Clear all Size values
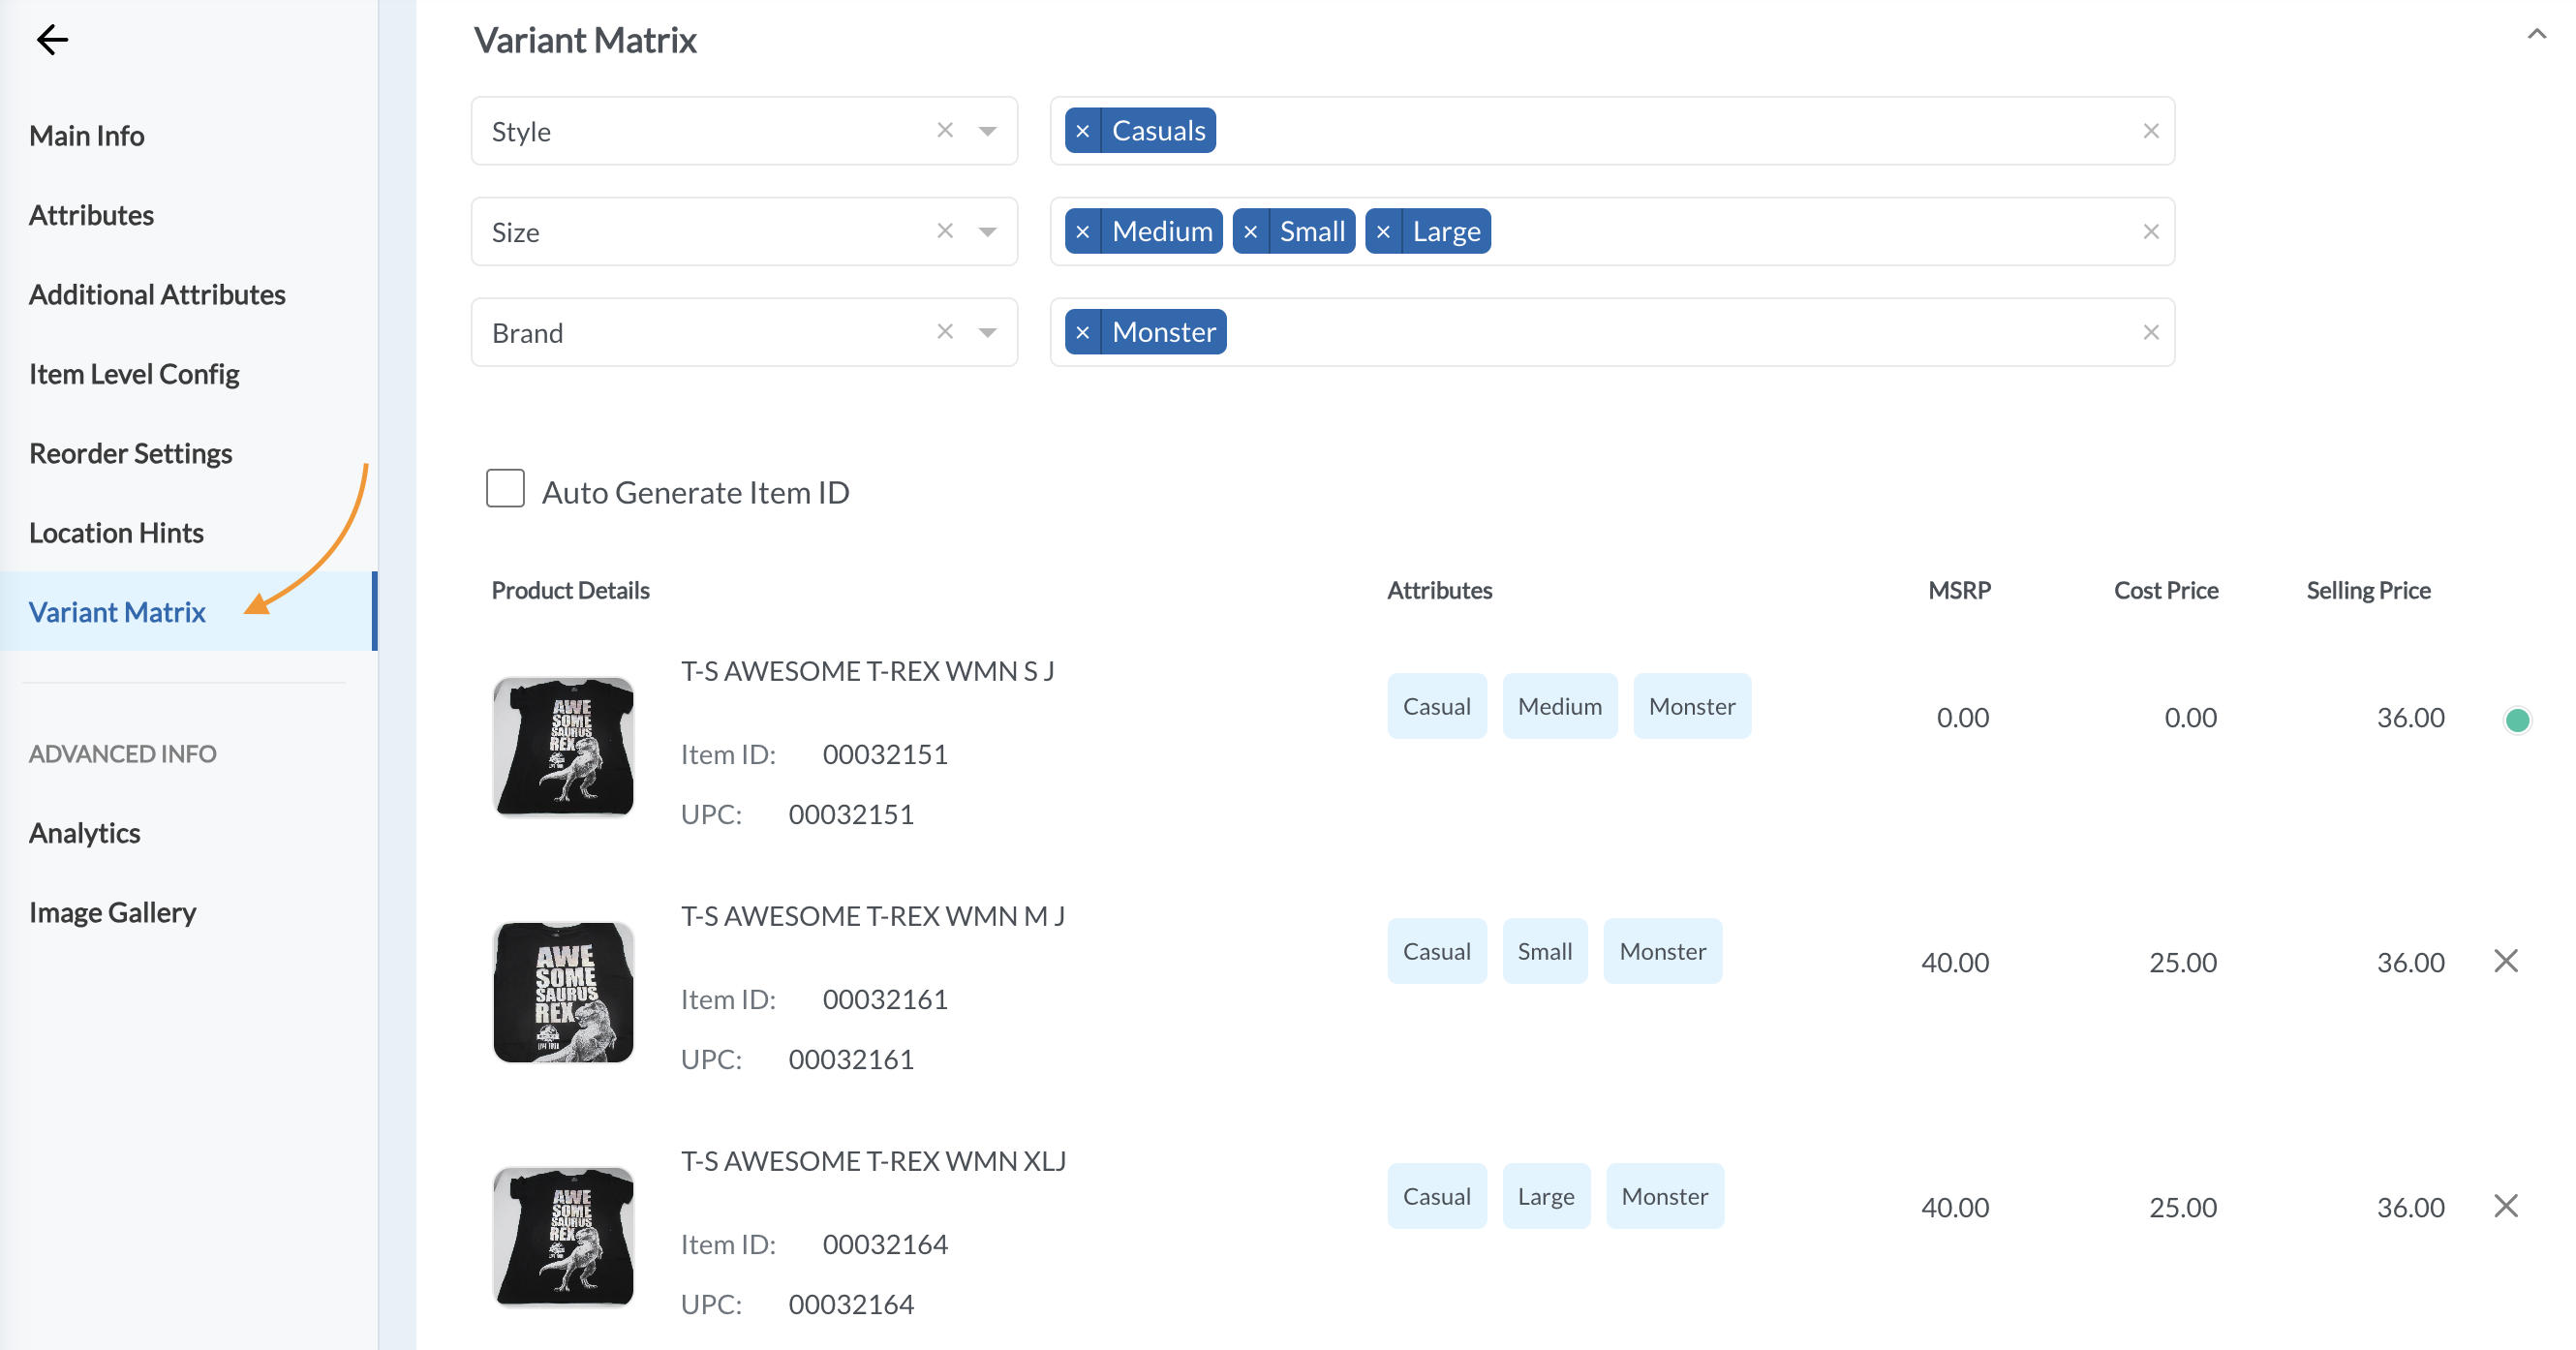Image resolution: width=2576 pixels, height=1350 pixels. [2151, 232]
